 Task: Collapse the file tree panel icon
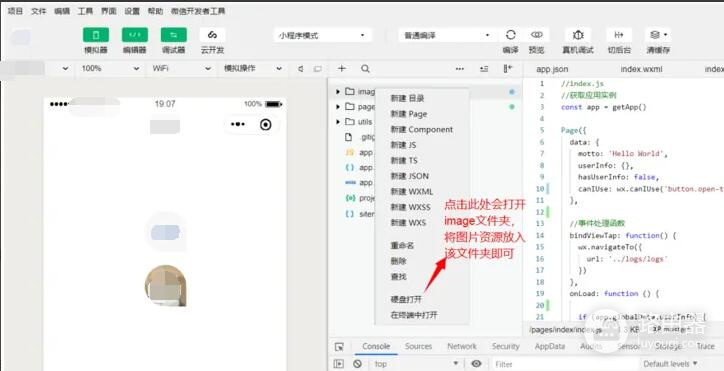point(508,68)
